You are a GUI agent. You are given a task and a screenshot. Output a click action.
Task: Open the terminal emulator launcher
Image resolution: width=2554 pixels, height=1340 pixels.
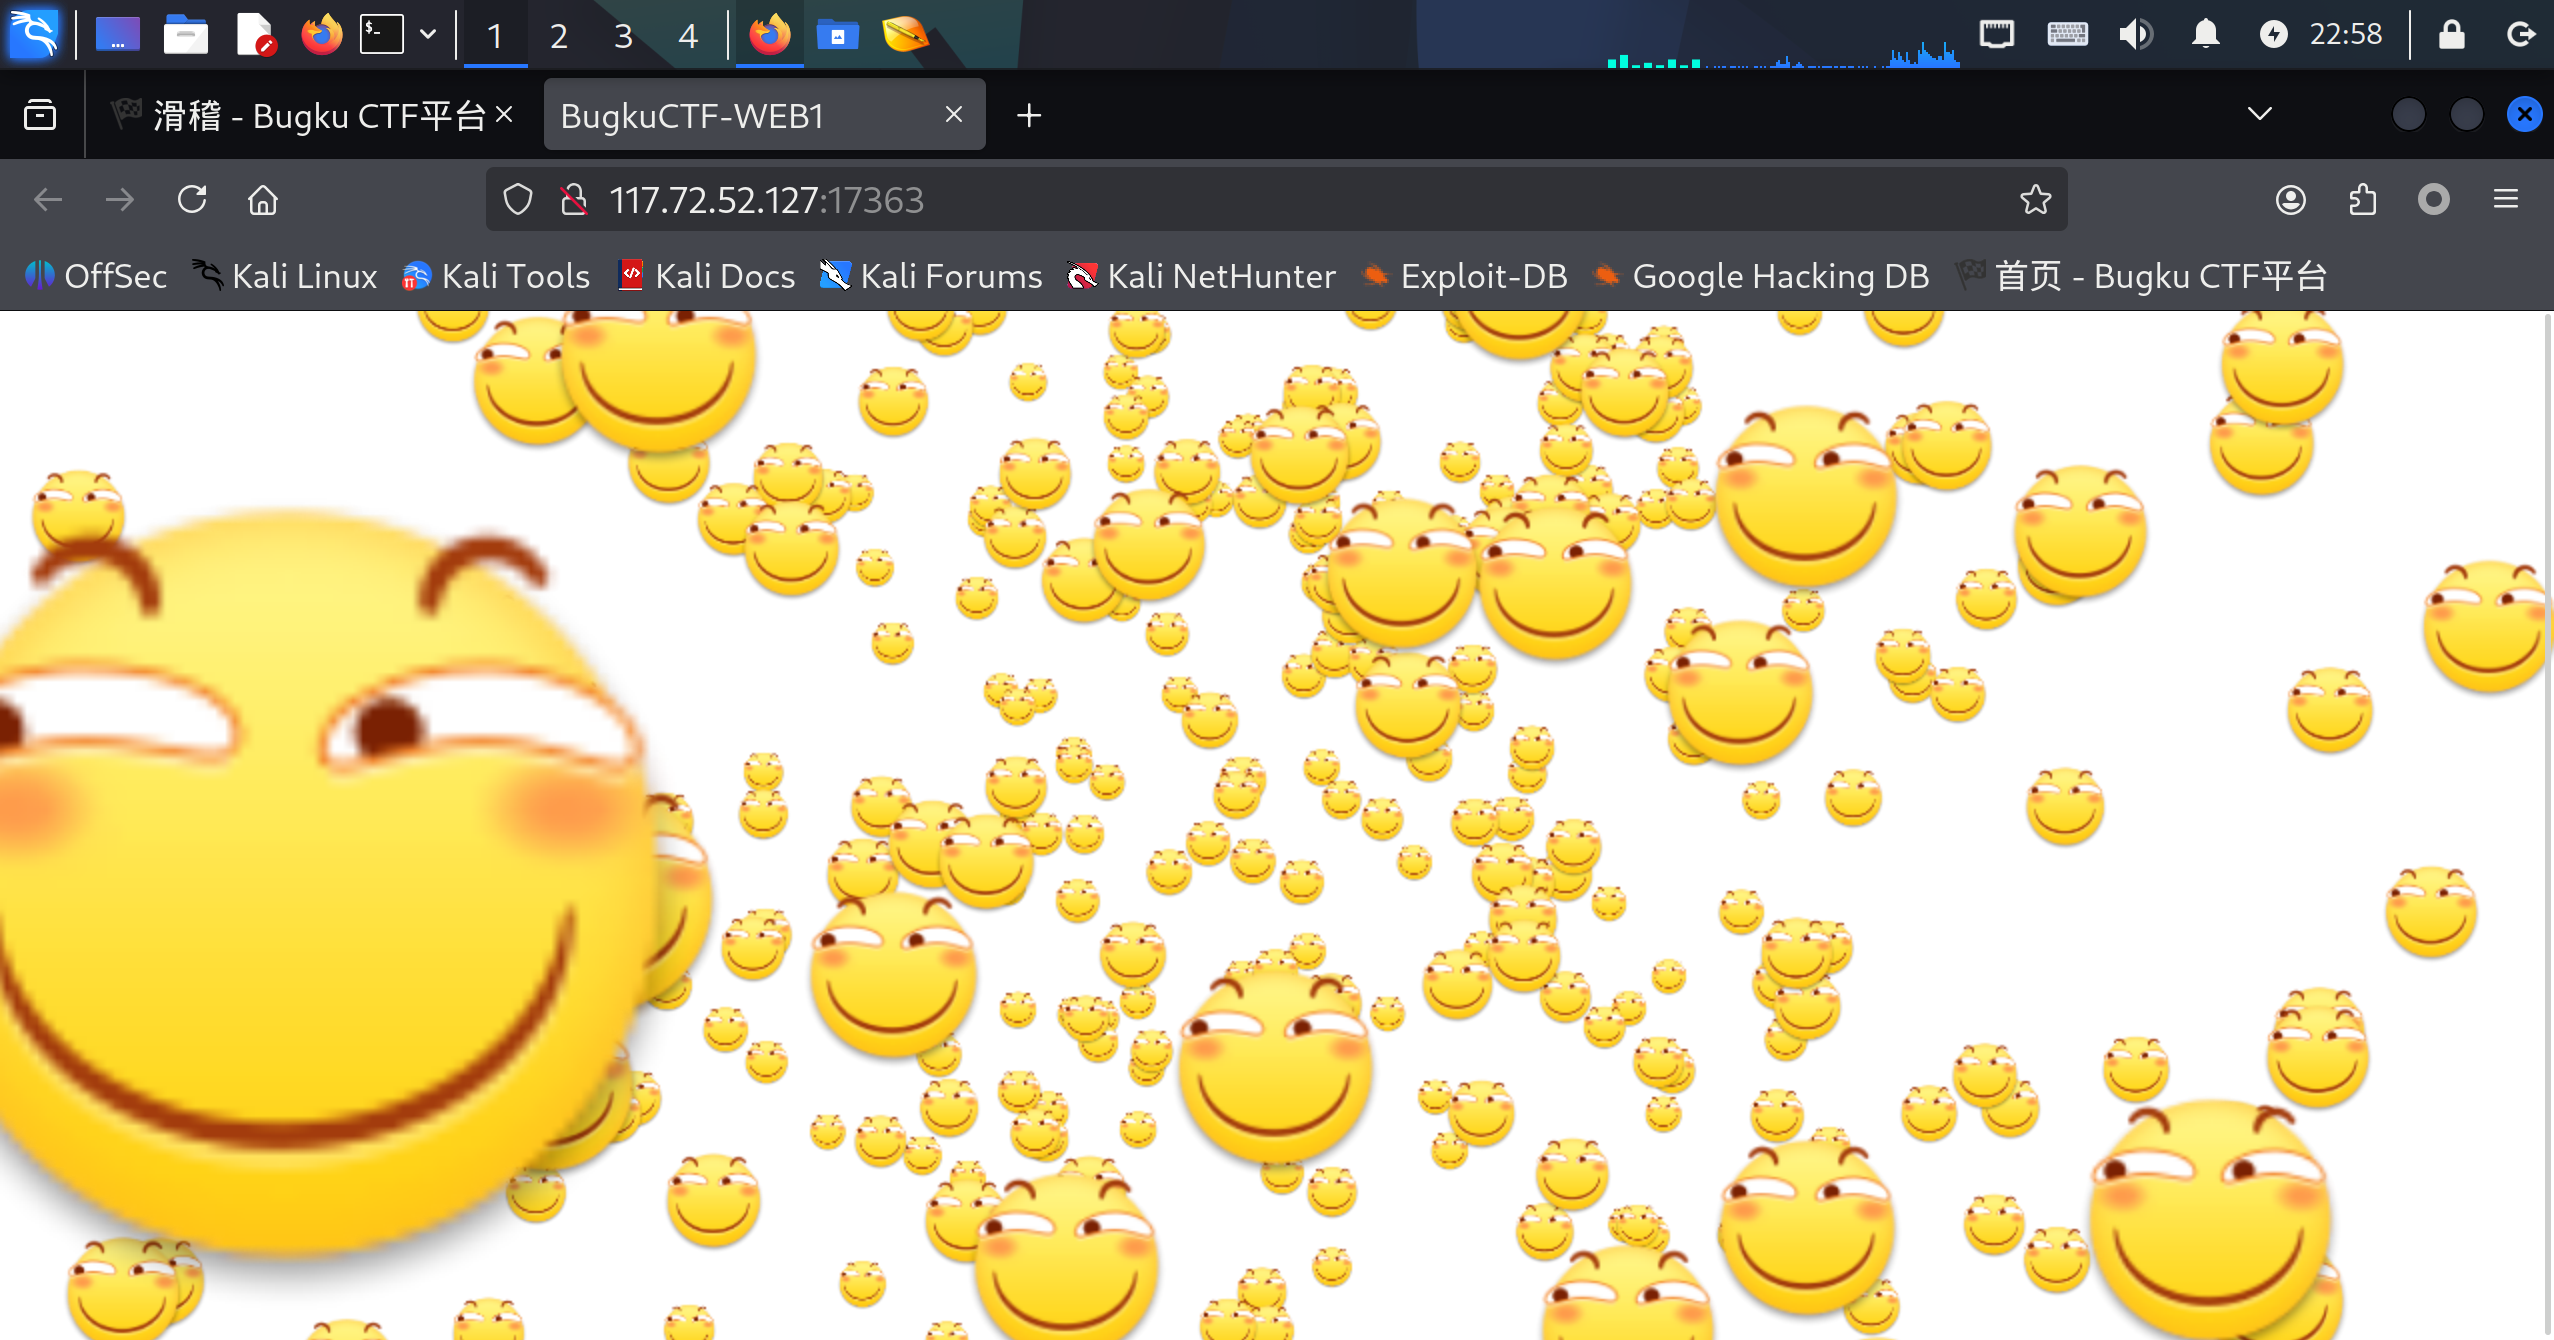point(382,35)
